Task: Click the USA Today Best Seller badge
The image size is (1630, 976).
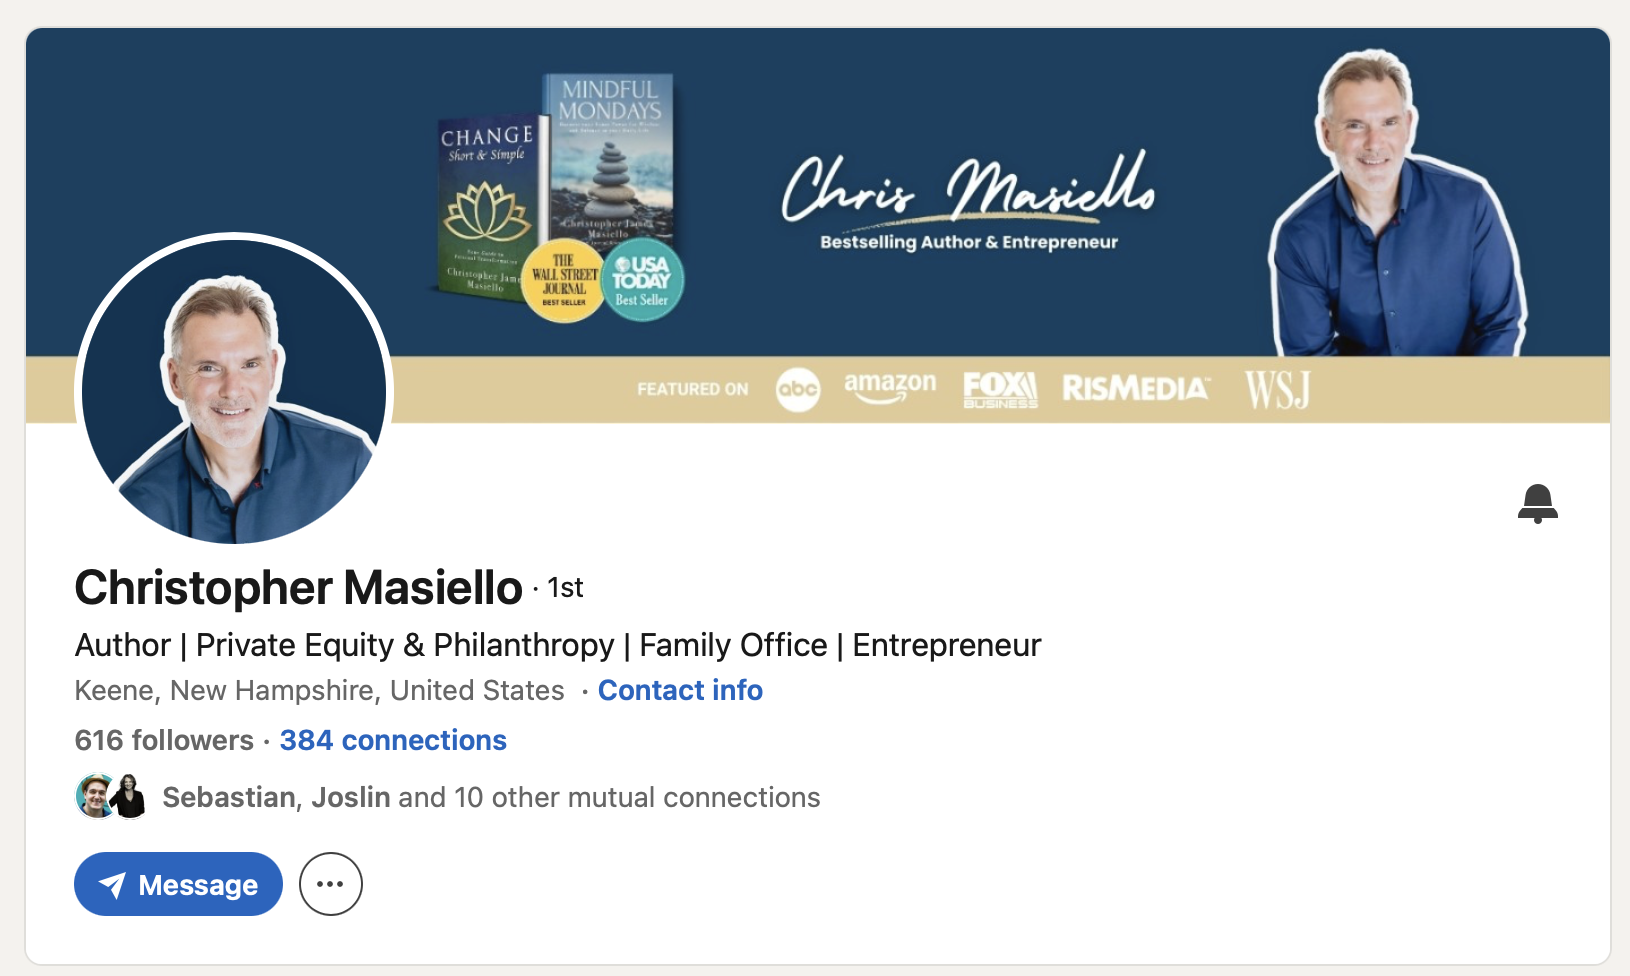Action: click(642, 283)
